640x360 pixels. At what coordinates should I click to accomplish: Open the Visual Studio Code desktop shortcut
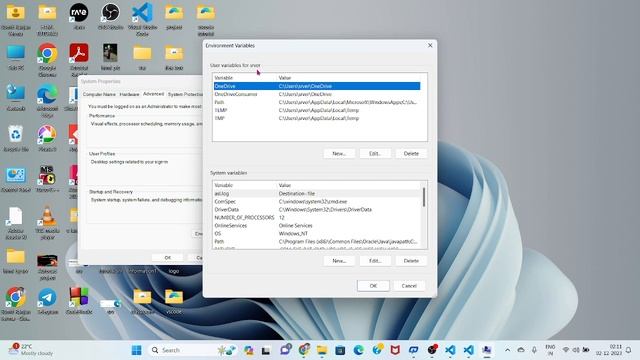tap(142, 18)
